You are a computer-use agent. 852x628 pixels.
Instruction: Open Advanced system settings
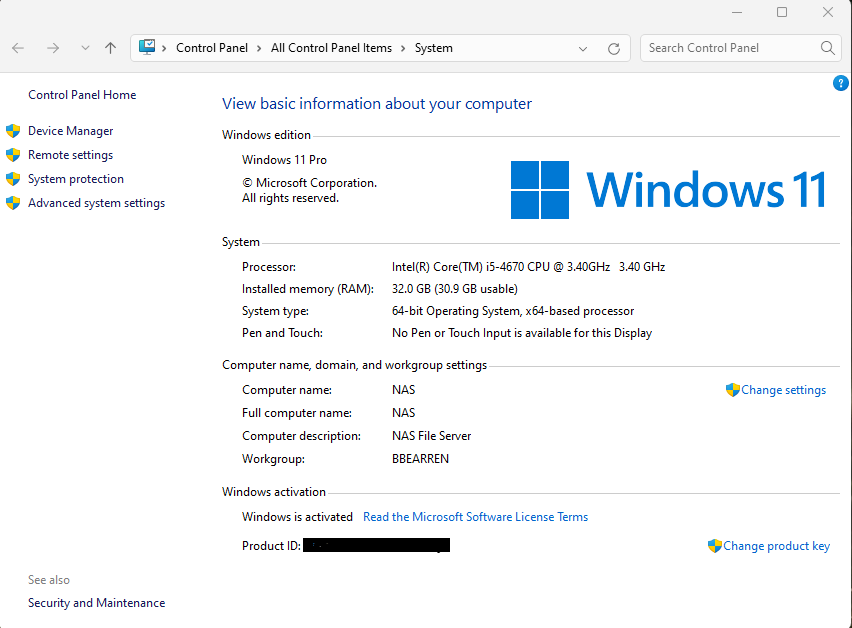click(x=97, y=203)
